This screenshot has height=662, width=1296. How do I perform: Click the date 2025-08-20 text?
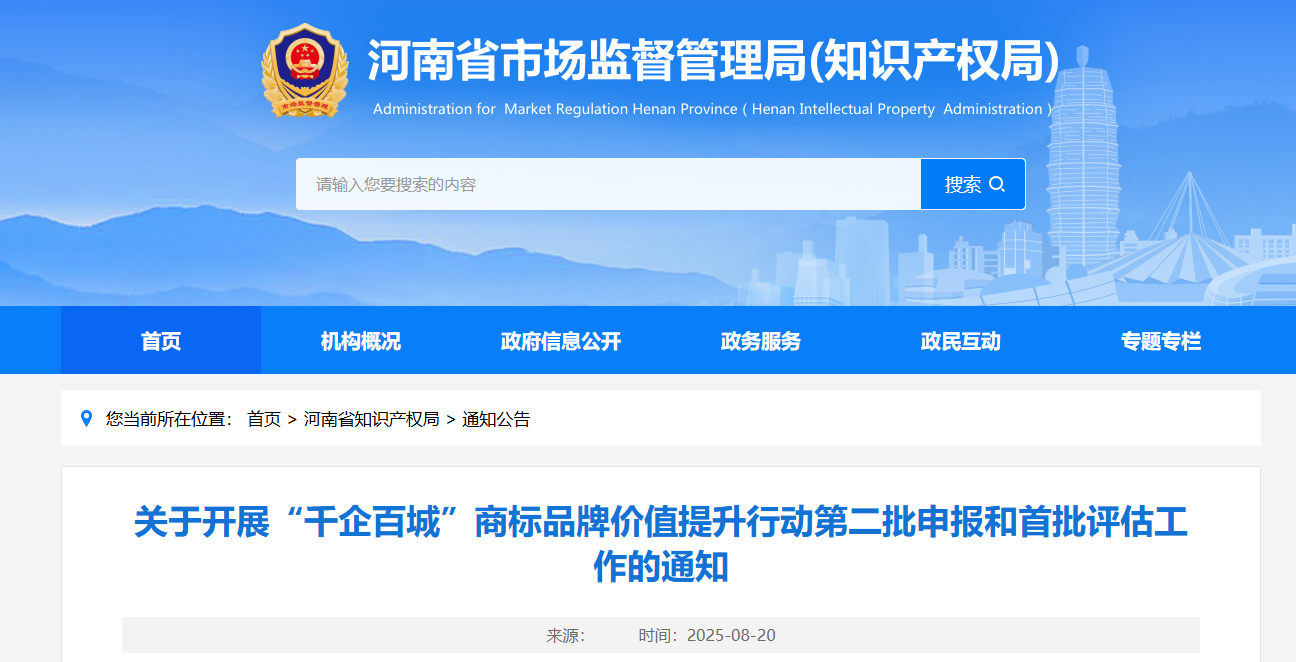pos(731,636)
